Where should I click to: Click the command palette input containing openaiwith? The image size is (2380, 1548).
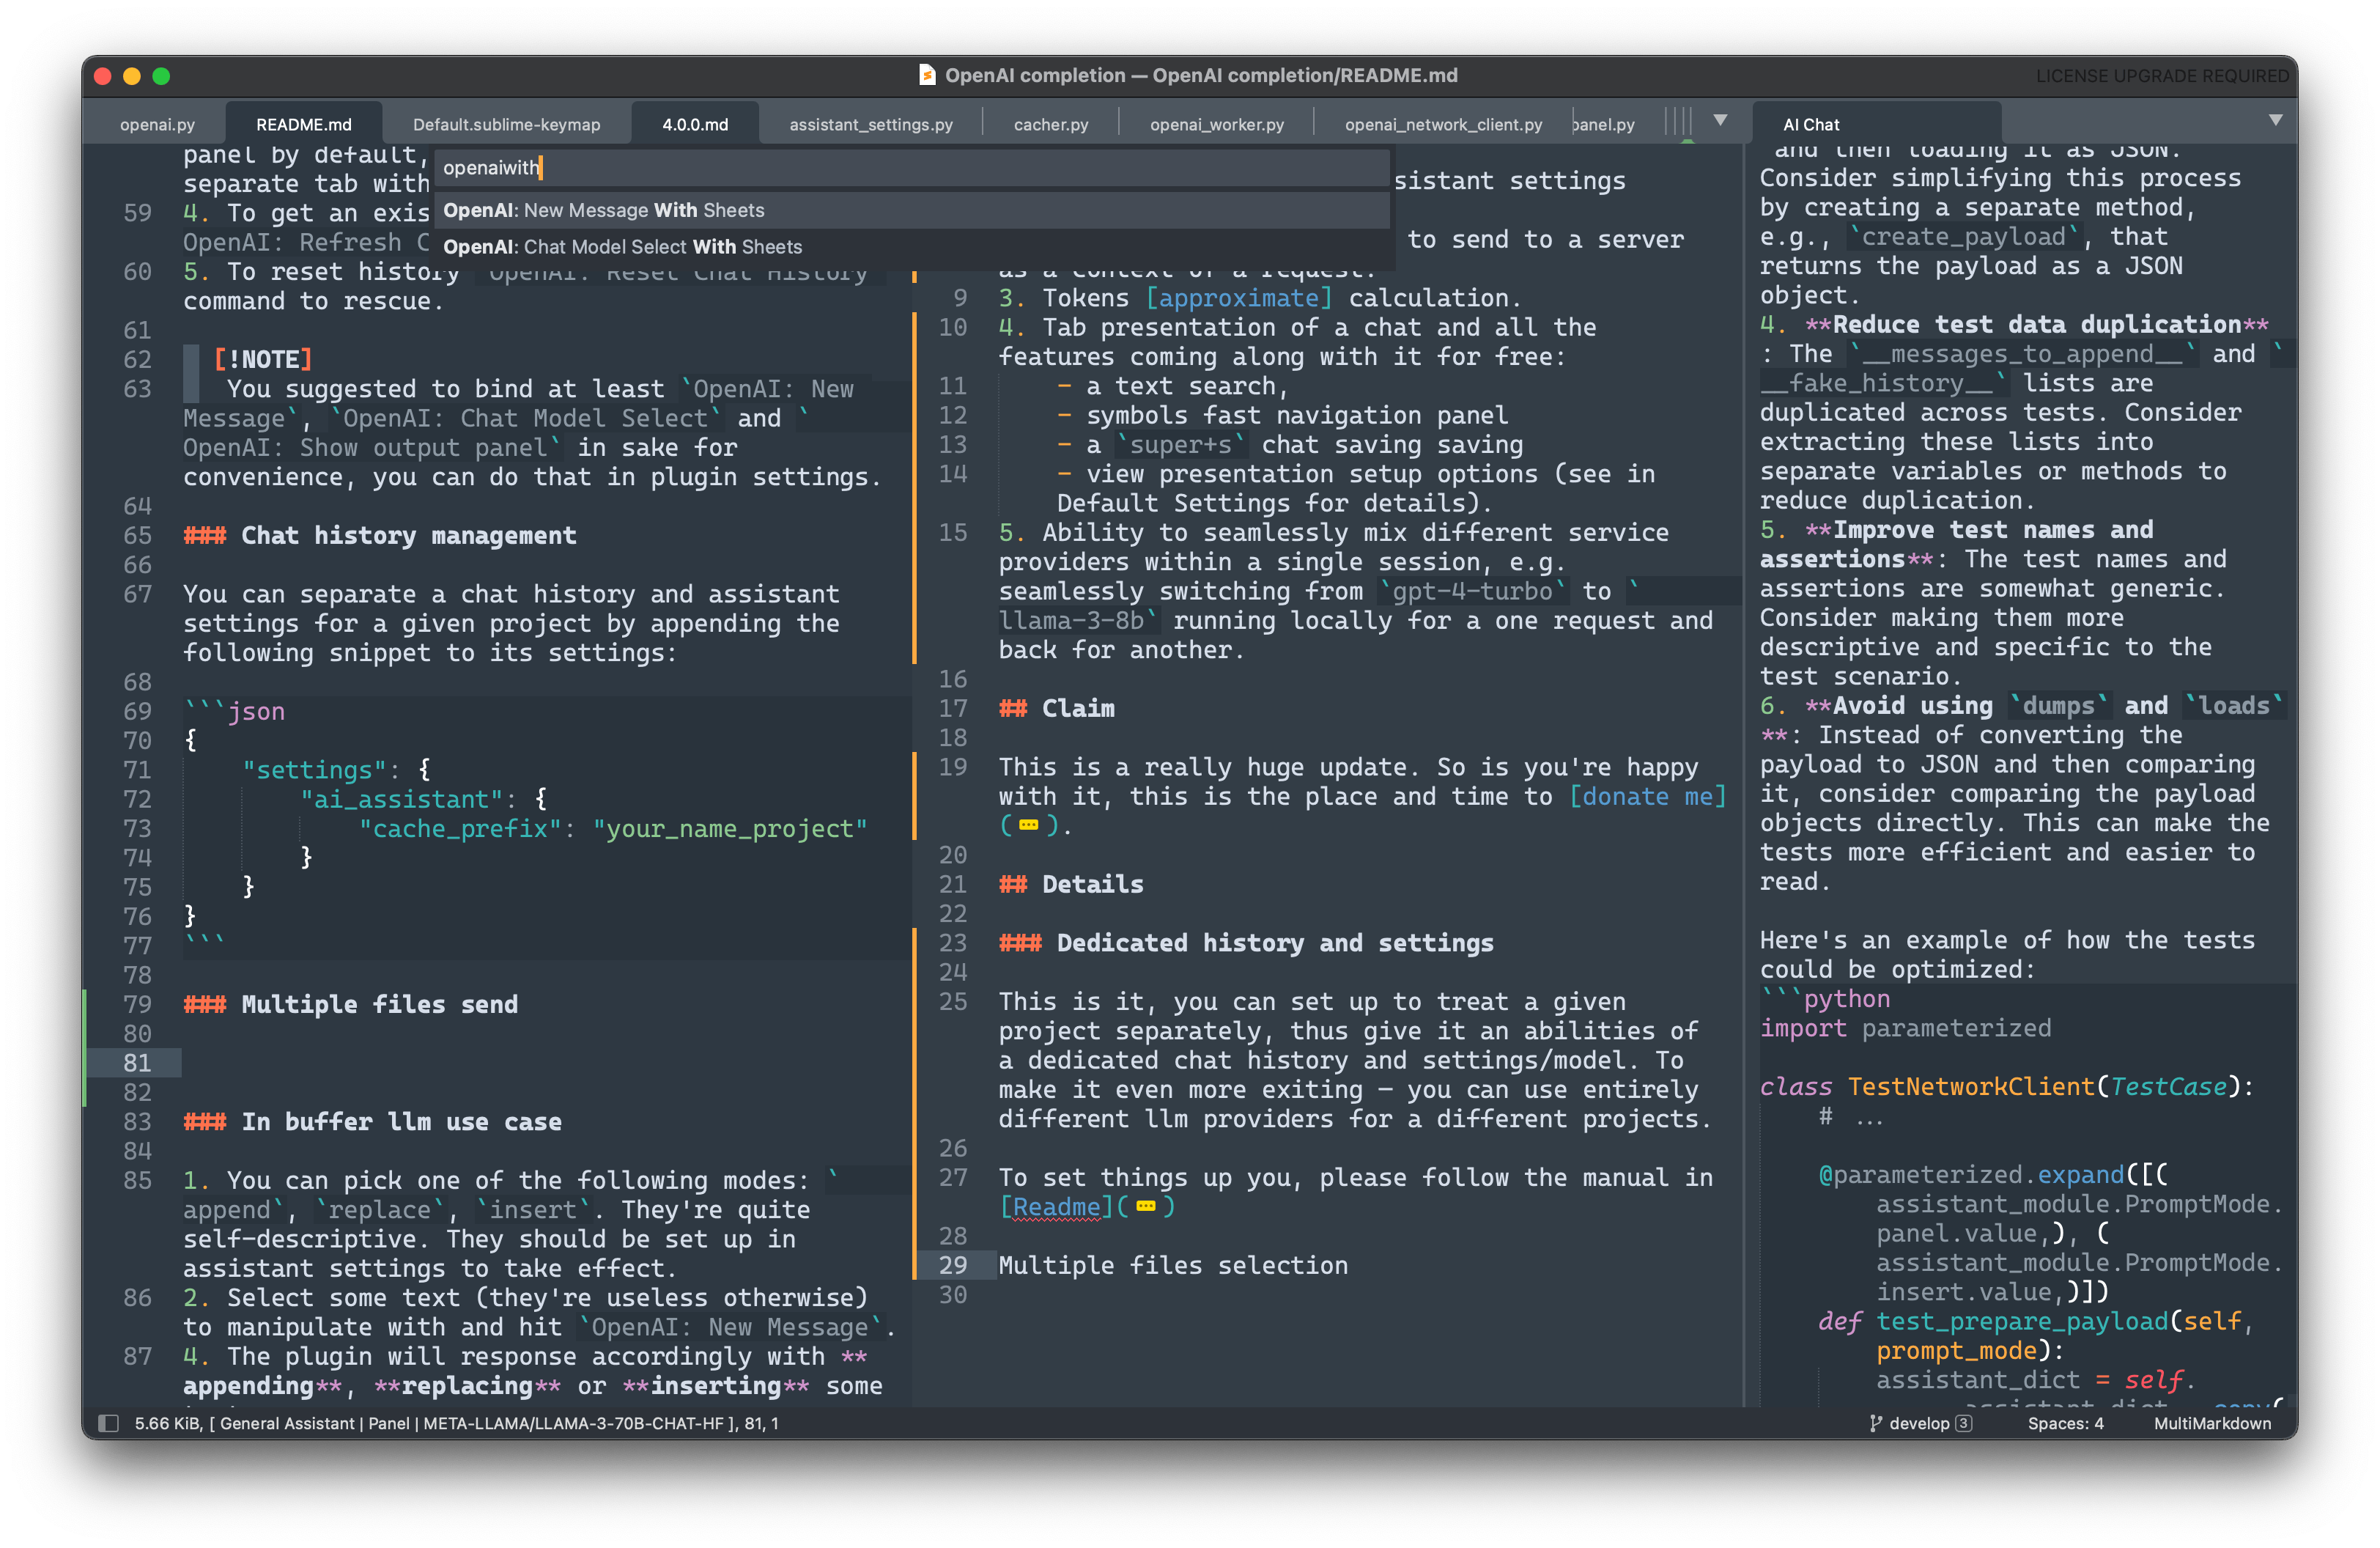911,167
